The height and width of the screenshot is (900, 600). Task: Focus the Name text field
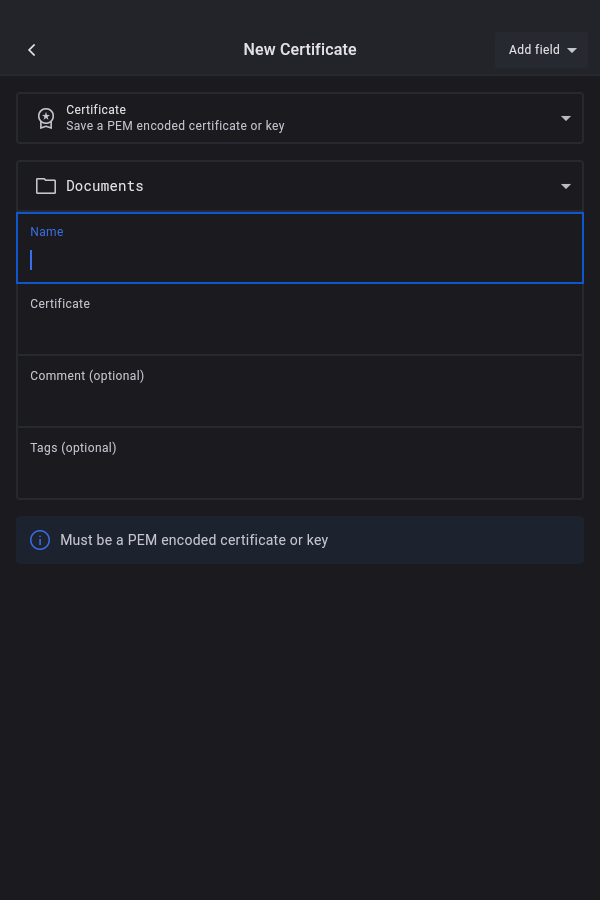[300, 260]
